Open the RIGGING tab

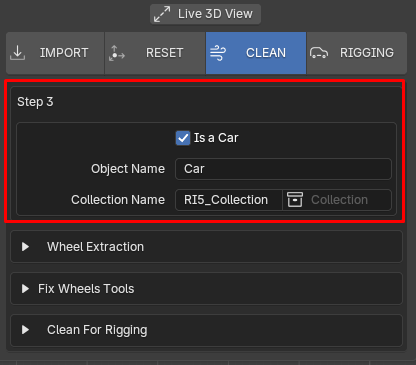tap(357, 53)
